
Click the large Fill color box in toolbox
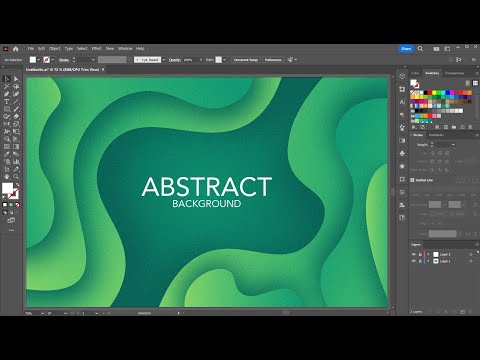pos(7,188)
